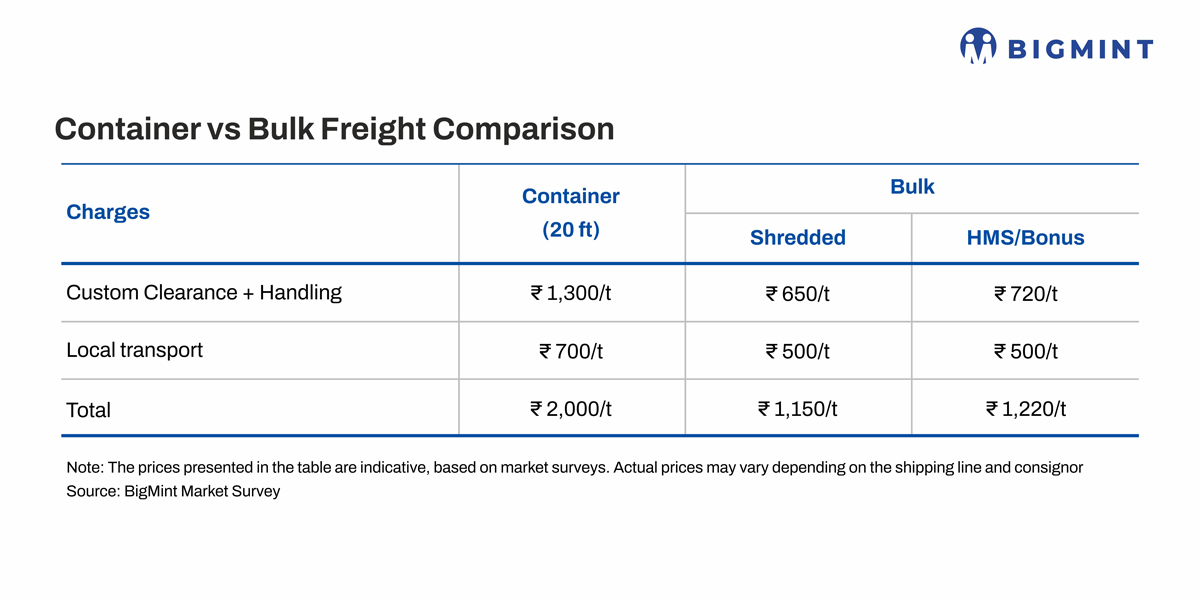The height and width of the screenshot is (600, 1200).
Task: Select the ₹ 1,220/t HMS/Bonus total cell
Action: (1026, 409)
